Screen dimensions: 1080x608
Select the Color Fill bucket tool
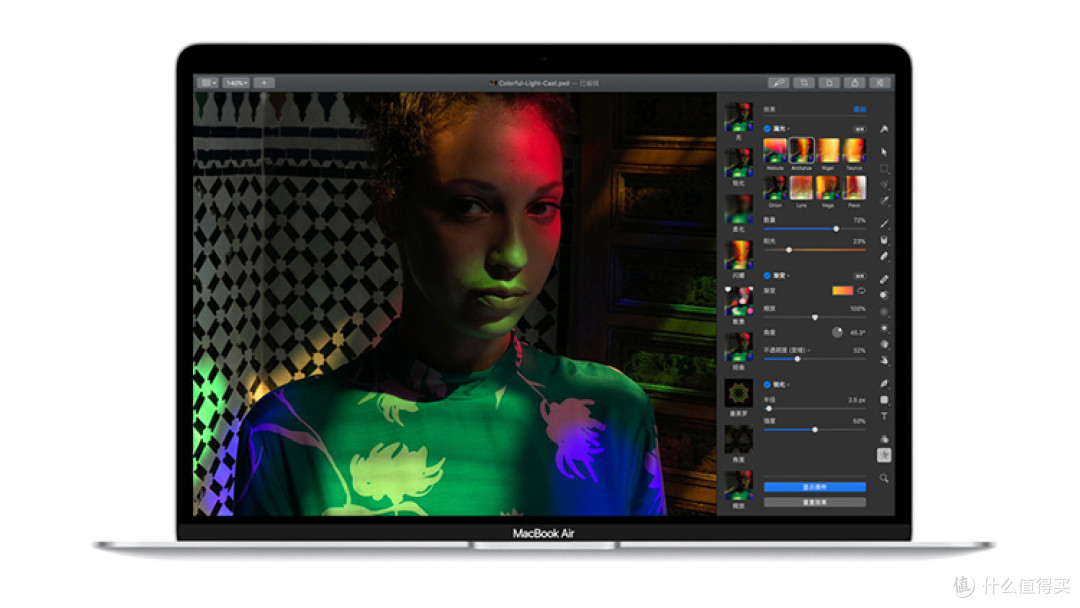[x=884, y=240]
